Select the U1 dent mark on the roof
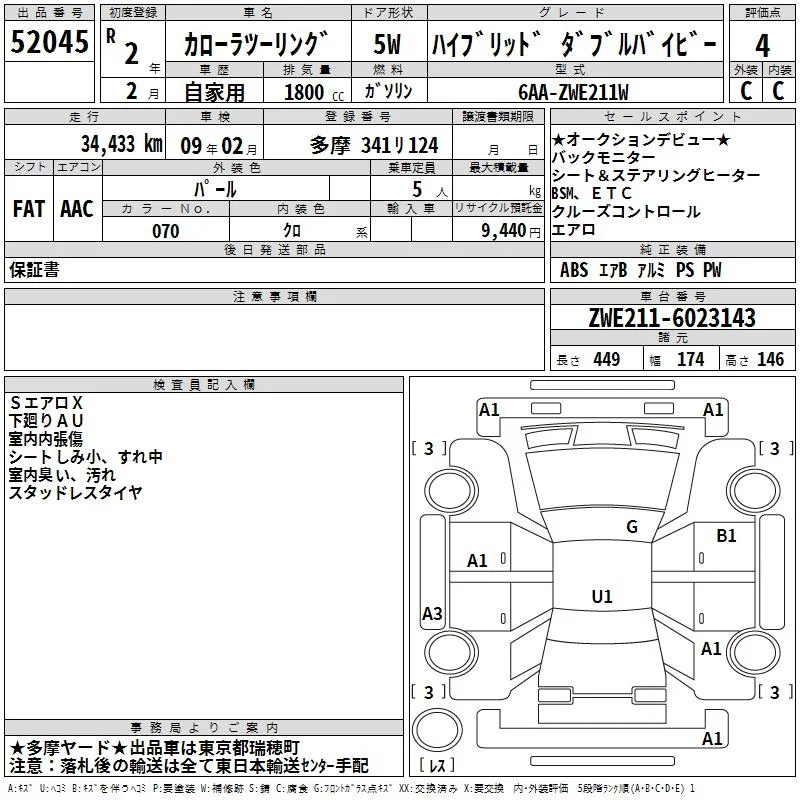This screenshot has width=800, height=800. coord(602,596)
